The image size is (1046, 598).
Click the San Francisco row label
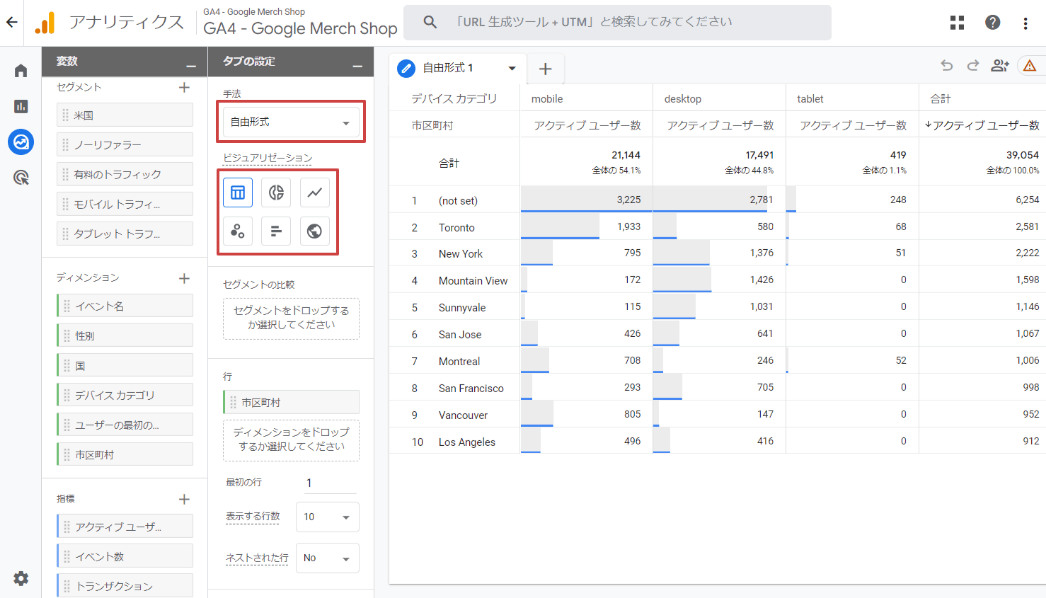[471, 388]
